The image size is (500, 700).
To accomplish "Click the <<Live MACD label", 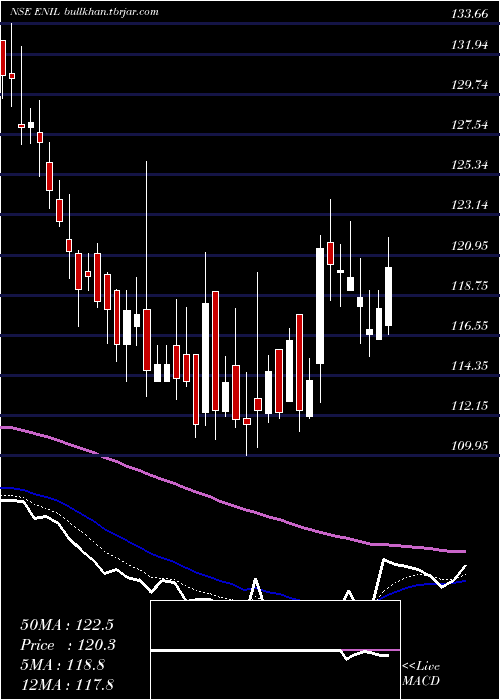I will click(x=421, y=674).
